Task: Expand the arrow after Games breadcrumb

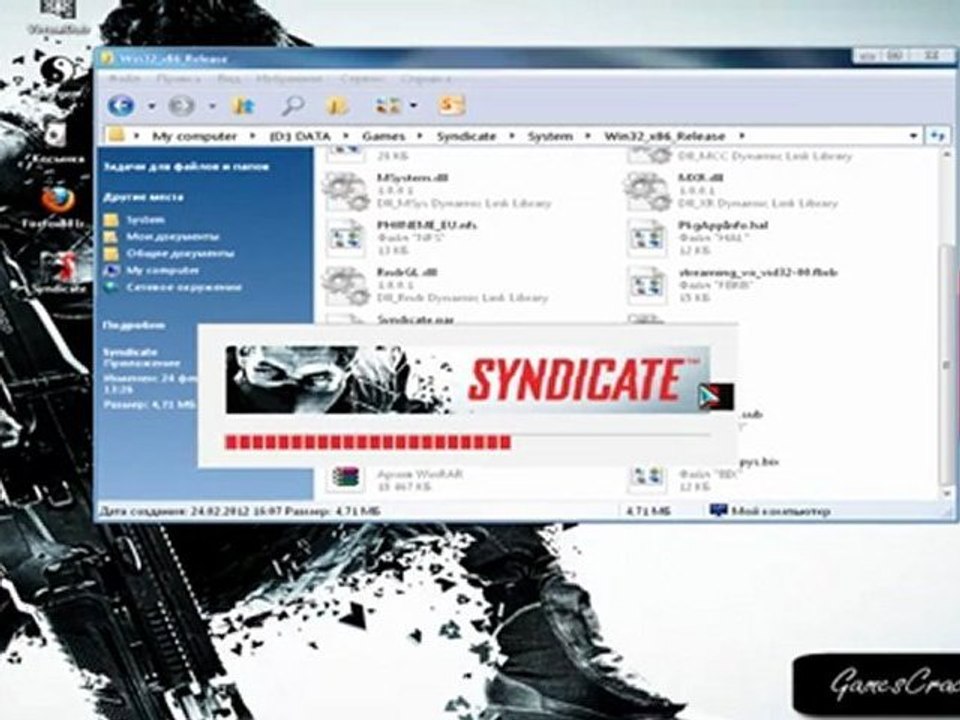Action: [420, 136]
